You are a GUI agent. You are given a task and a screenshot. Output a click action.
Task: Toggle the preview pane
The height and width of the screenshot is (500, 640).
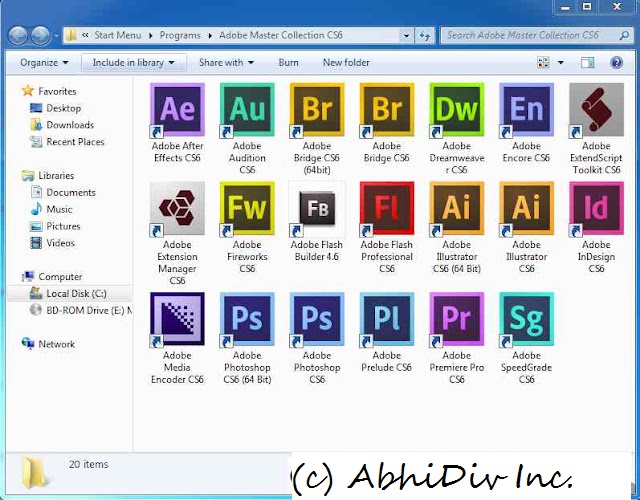587,62
